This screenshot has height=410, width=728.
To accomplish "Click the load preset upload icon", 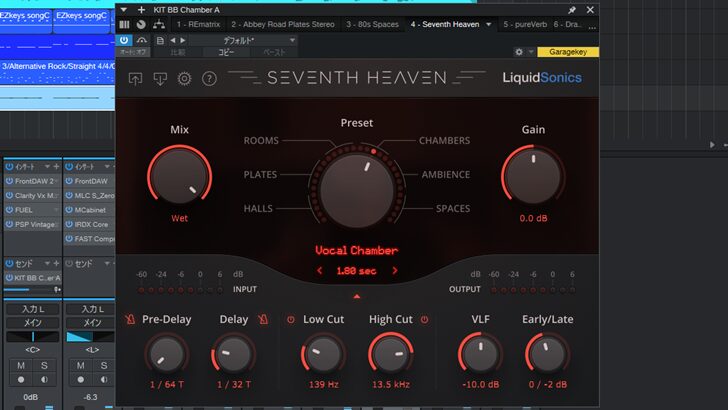I will coord(135,78).
